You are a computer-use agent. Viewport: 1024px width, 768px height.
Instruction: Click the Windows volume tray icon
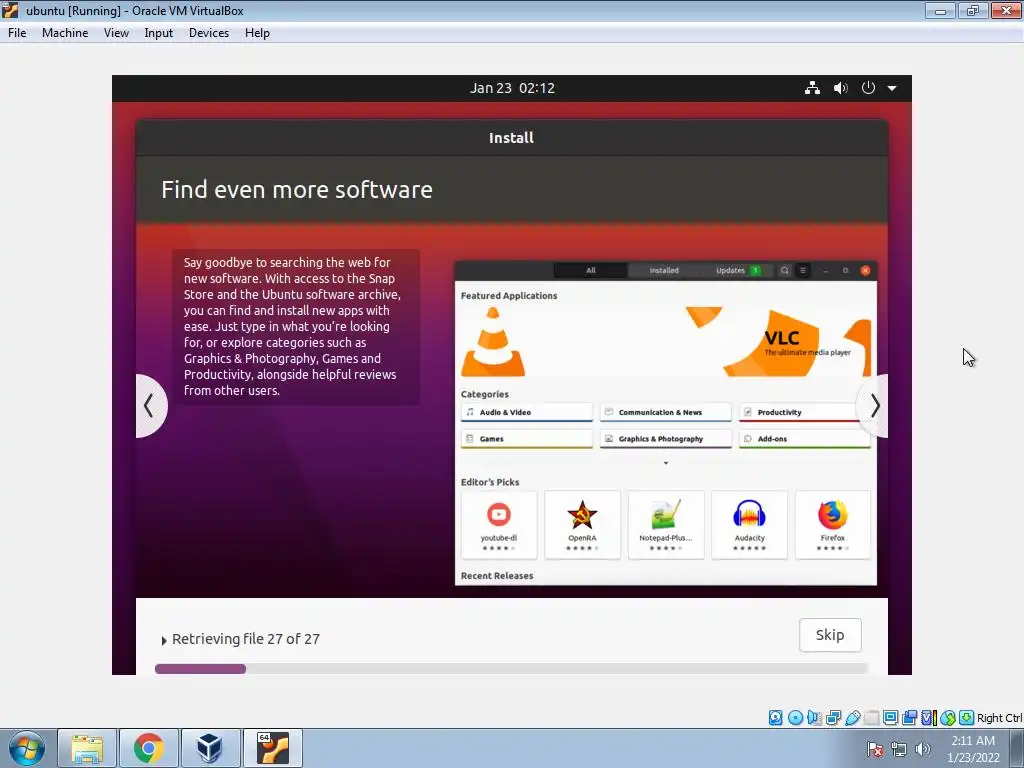pos(923,749)
